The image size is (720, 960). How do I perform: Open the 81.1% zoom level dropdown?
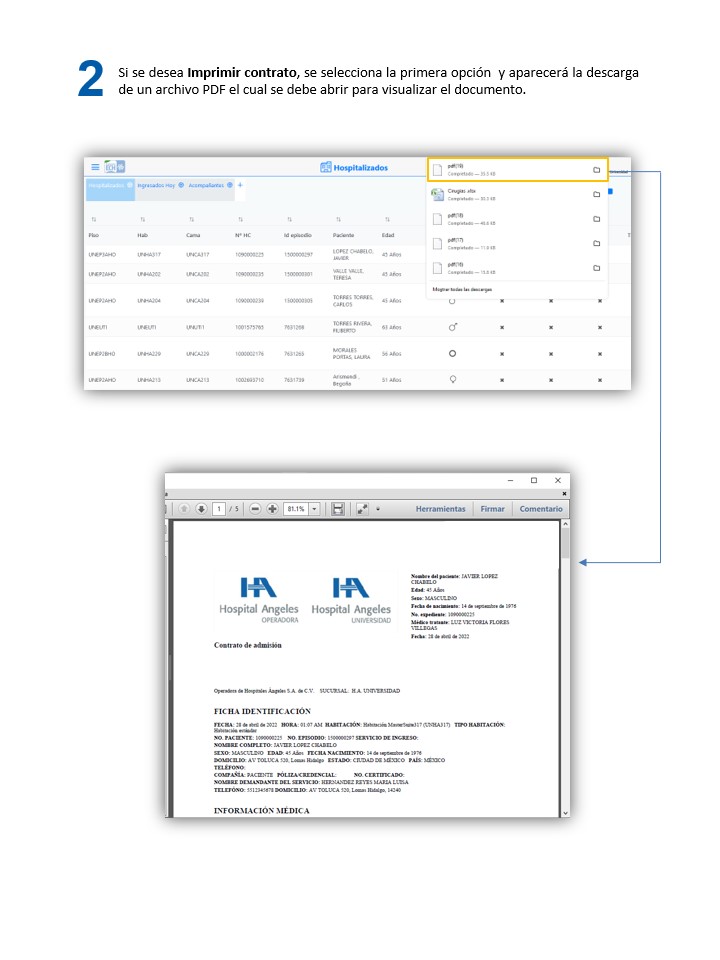(x=315, y=509)
